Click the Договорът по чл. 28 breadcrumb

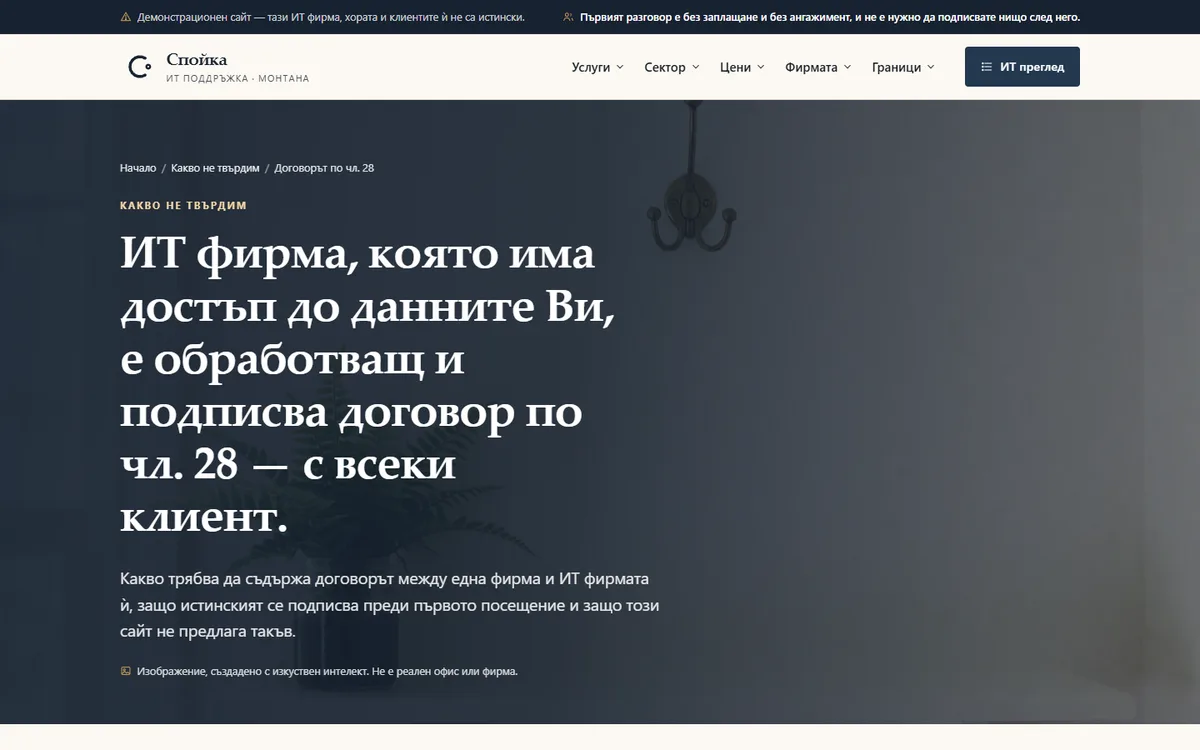click(x=324, y=168)
